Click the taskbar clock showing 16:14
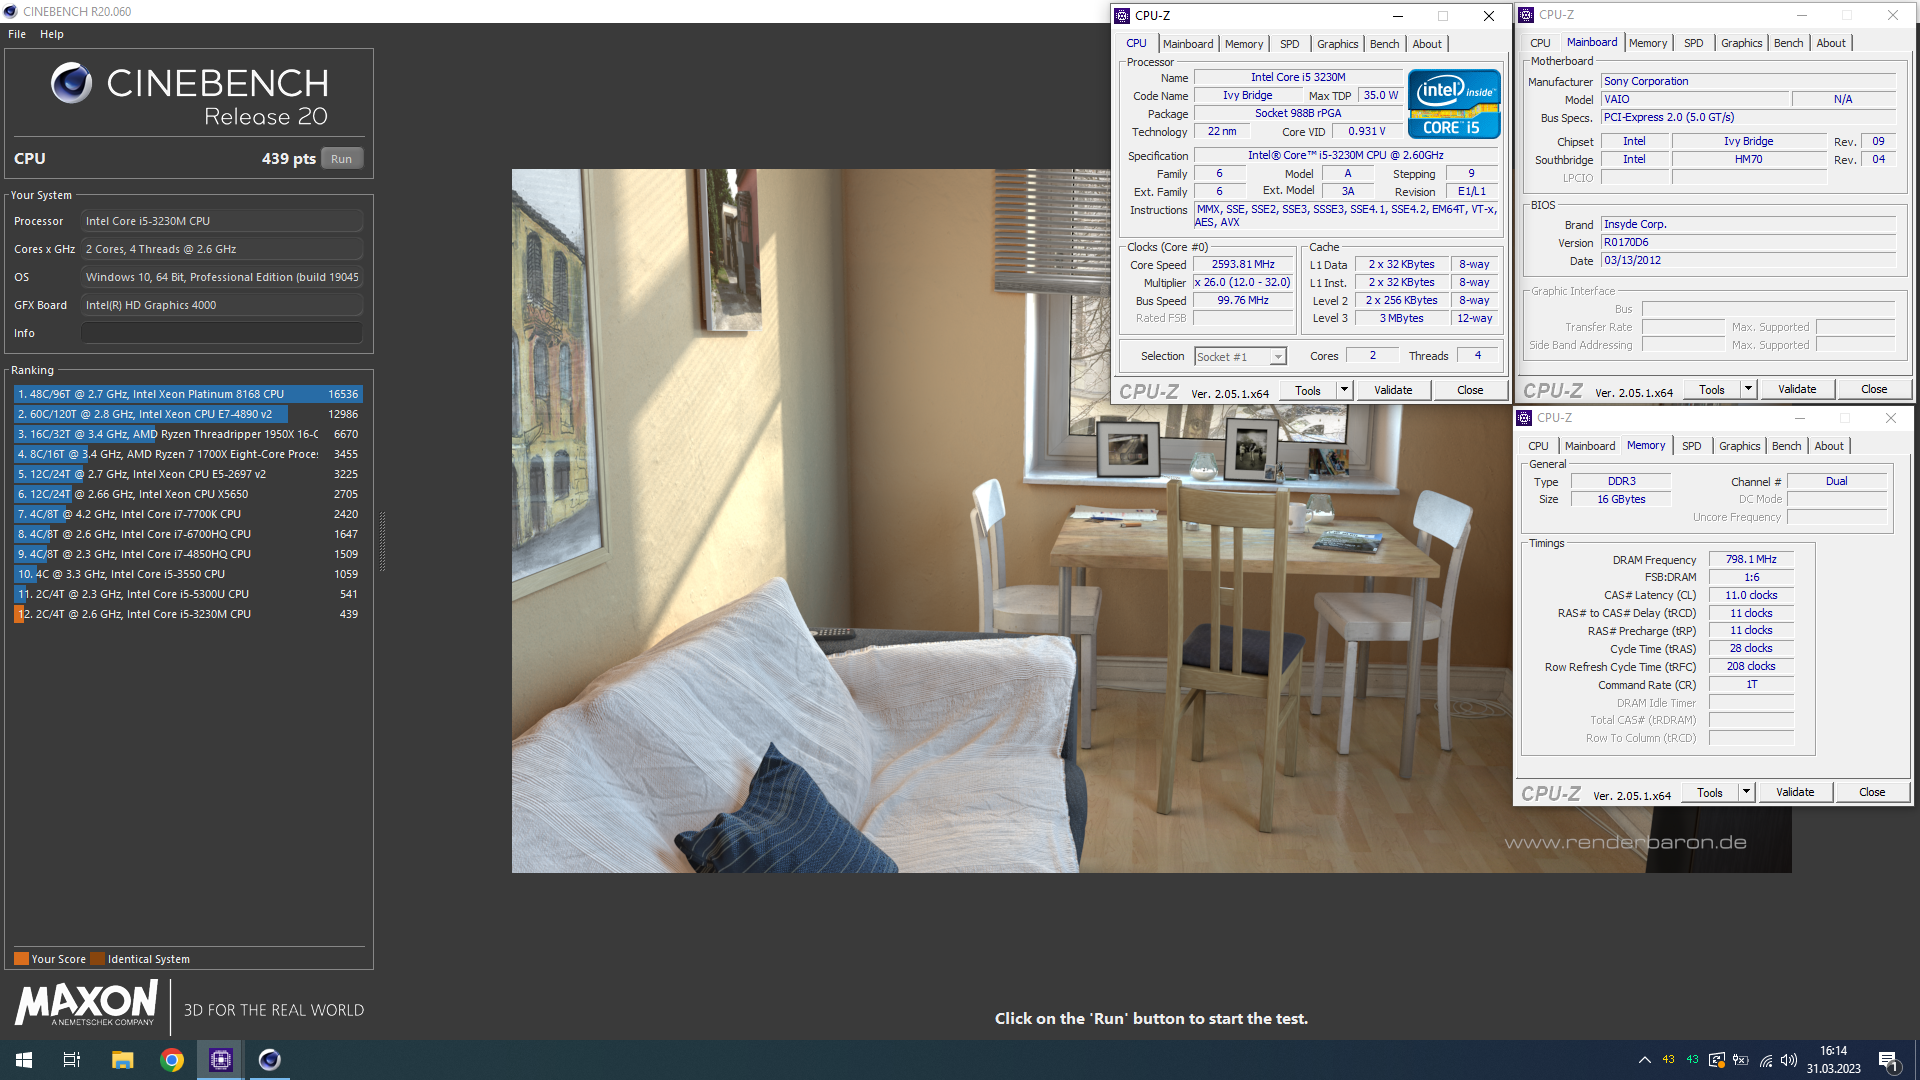This screenshot has height=1080, width=1920. click(1834, 1060)
